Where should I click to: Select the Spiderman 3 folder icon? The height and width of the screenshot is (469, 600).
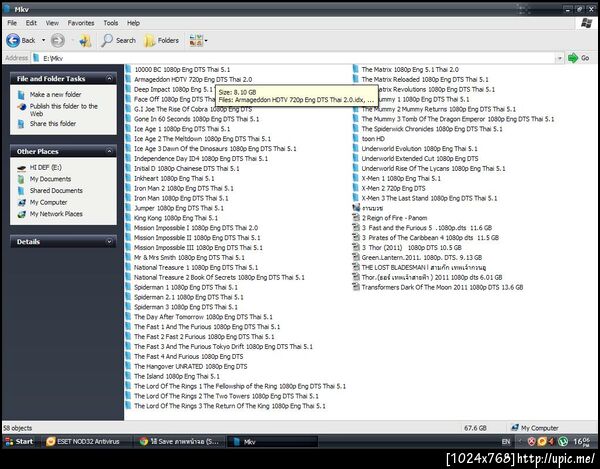[128, 307]
